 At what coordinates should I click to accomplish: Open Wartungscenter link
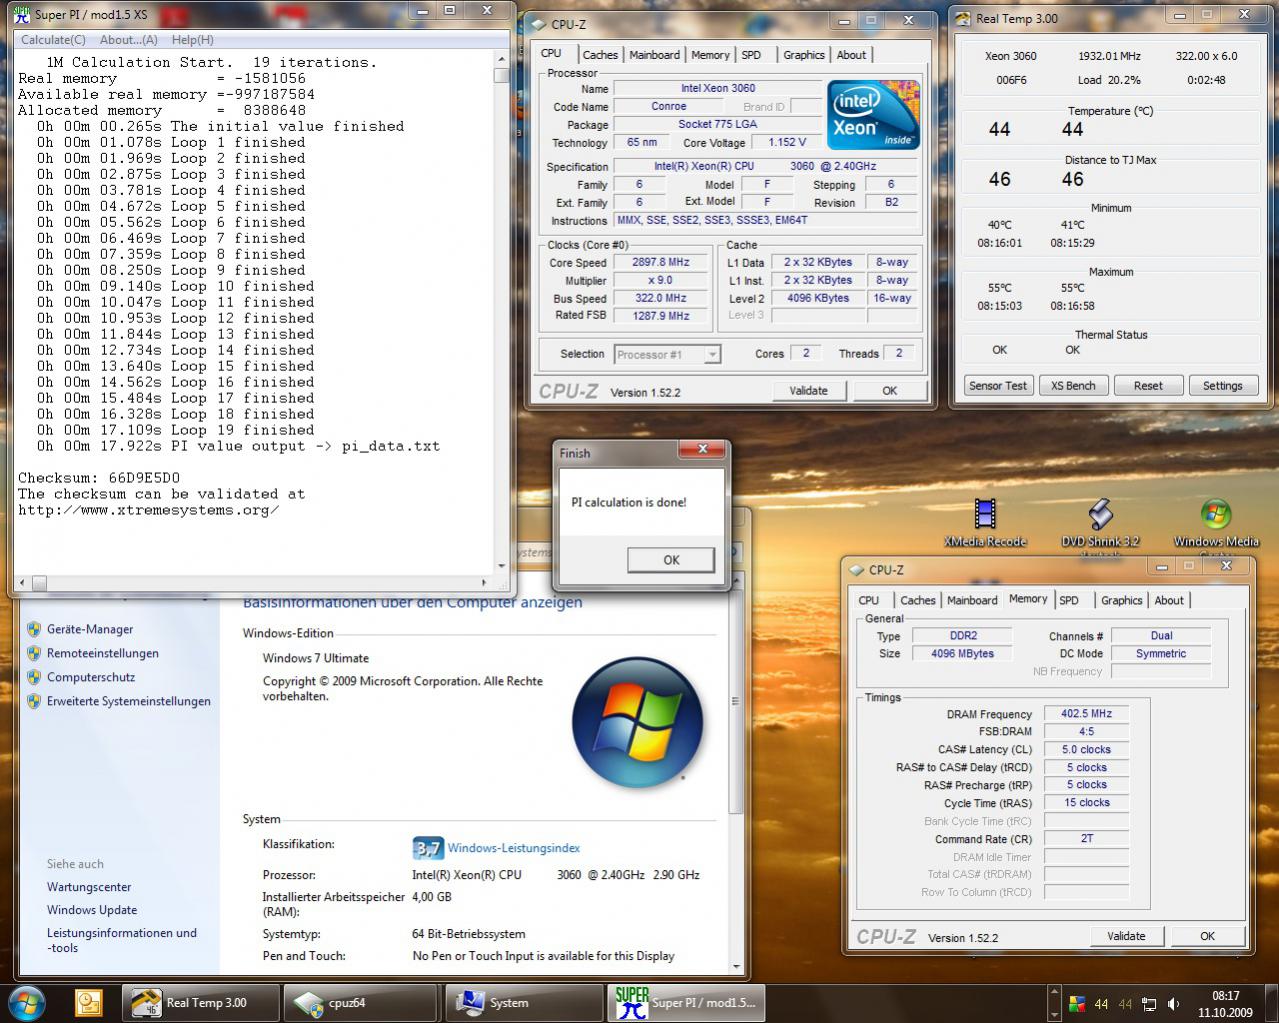[x=89, y=887]
